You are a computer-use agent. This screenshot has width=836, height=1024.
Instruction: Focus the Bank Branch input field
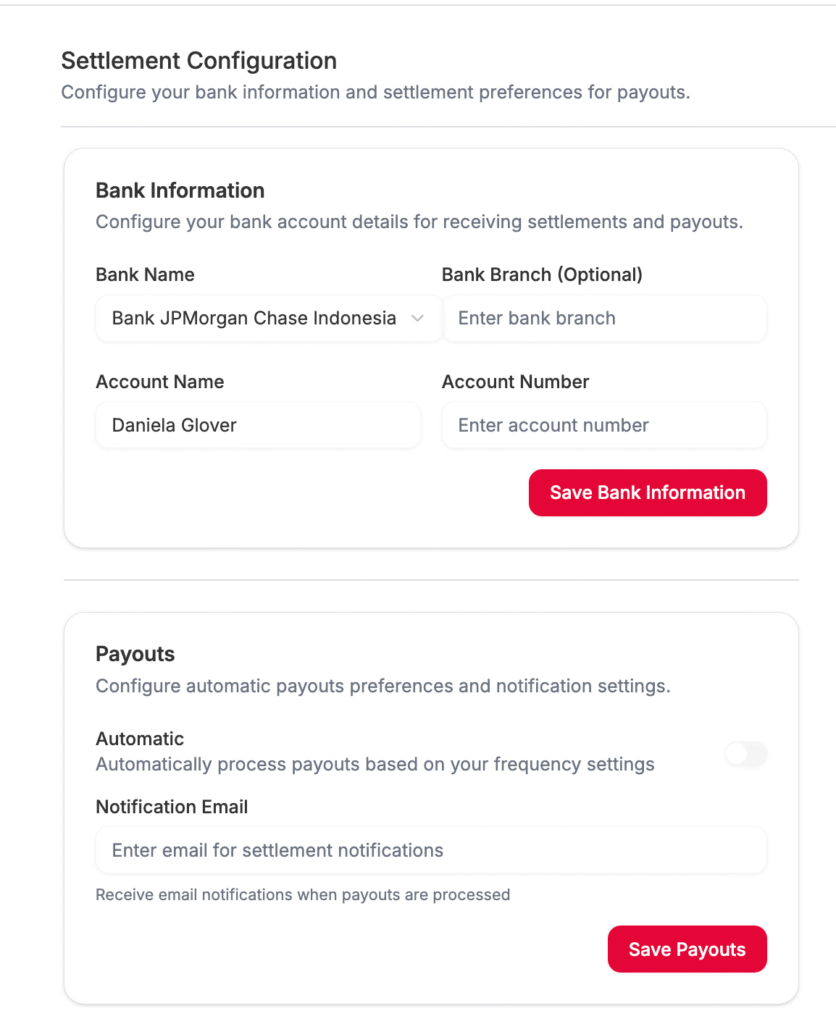click(604, 318)
